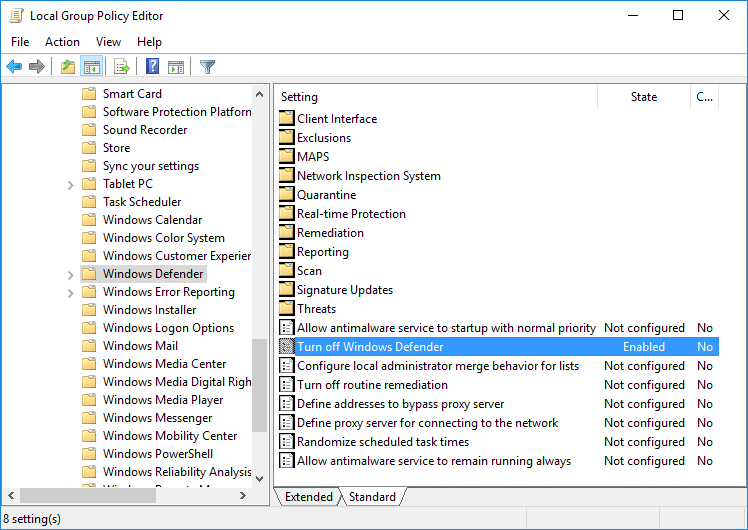Select Allow antimalware service to startup policy
Image resolution: width=748 pixels, height=530 pixels.
coord(446,328)
